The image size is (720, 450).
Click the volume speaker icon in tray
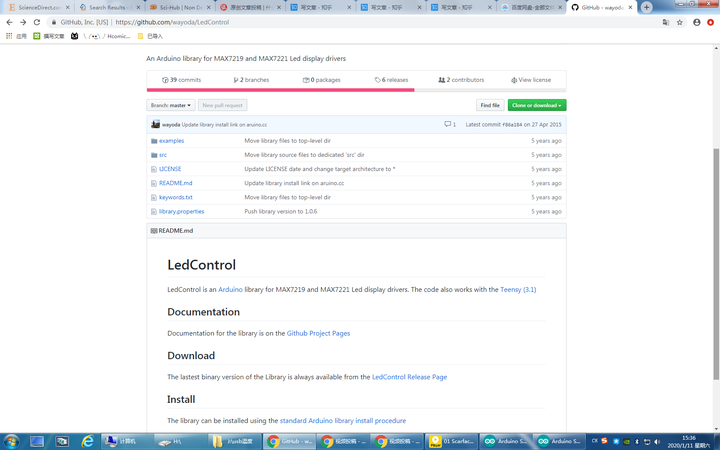click(x=657, y=441)
